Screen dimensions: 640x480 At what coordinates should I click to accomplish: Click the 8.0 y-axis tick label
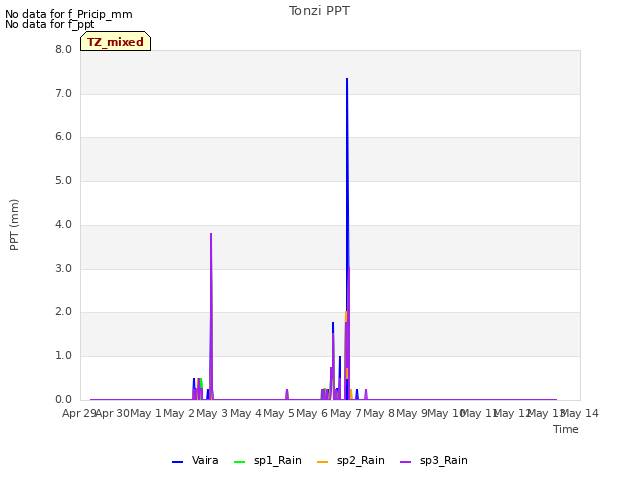pos(63,50)
